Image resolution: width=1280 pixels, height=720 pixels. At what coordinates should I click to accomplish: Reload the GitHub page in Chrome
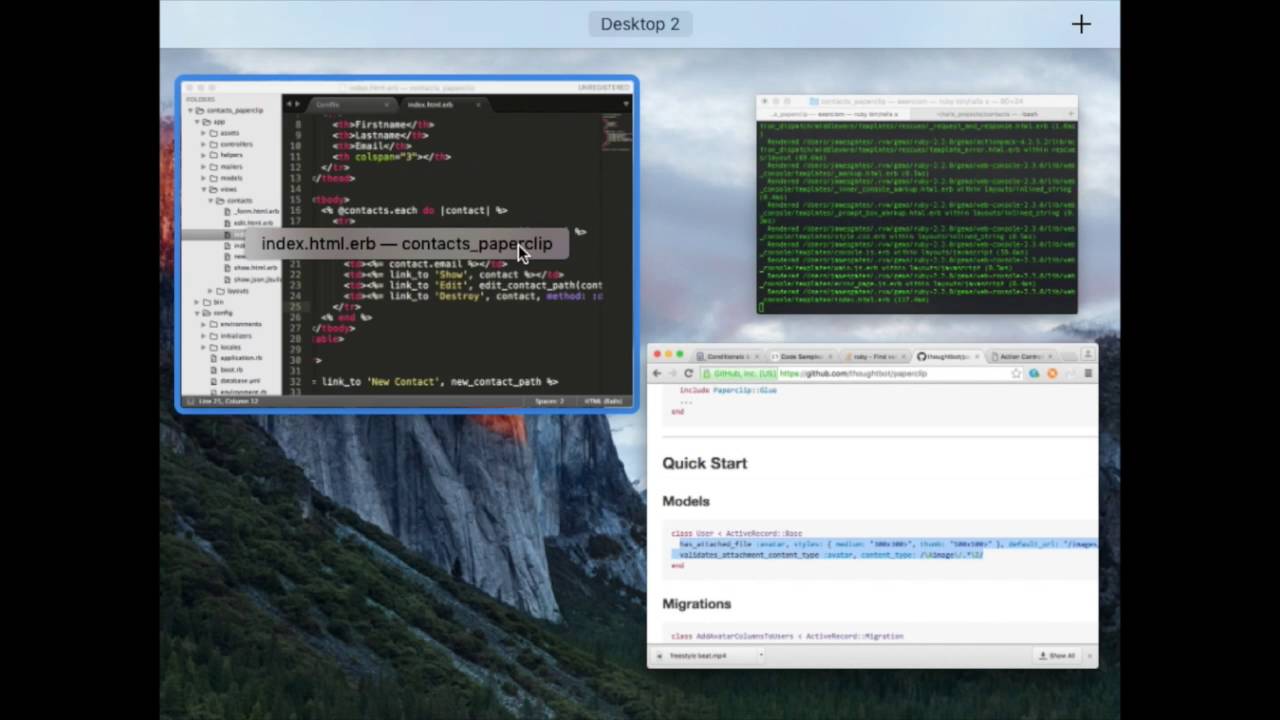click(688, 373)
